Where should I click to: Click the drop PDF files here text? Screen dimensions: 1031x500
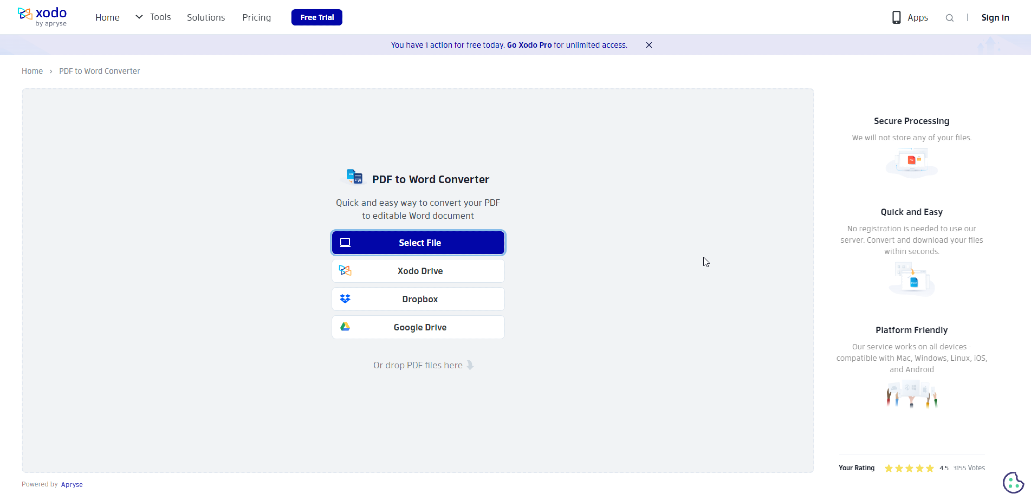(418, 365)
